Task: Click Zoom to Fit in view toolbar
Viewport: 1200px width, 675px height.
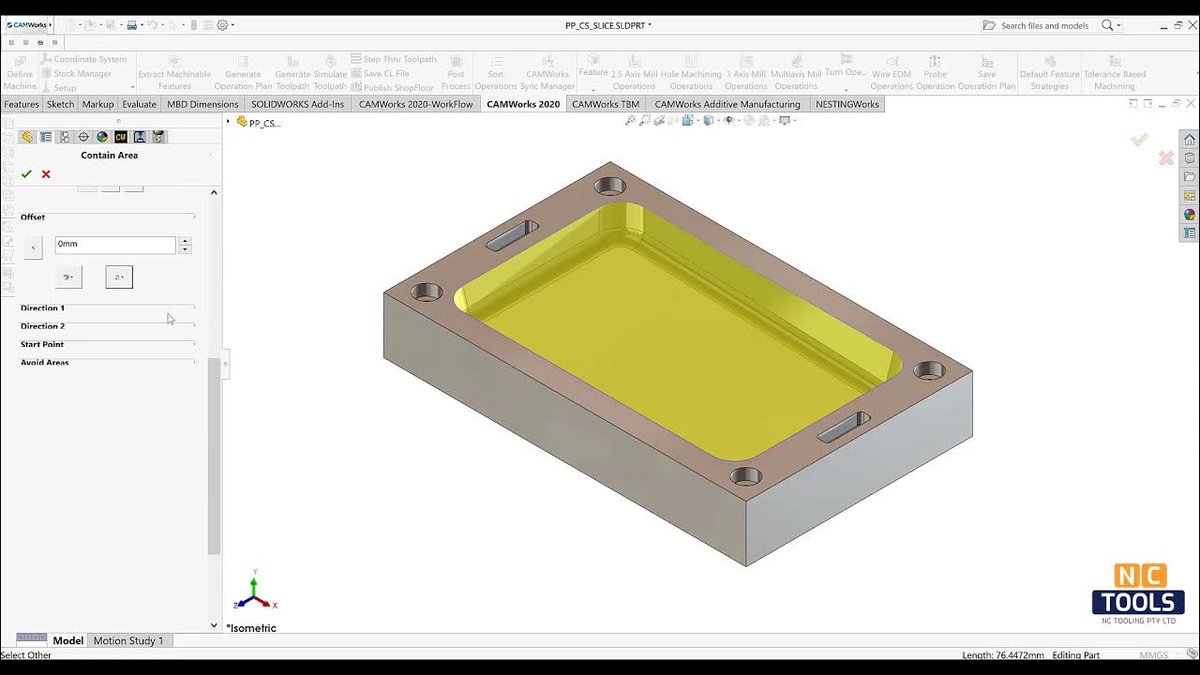Action: [x=630, y=121]
